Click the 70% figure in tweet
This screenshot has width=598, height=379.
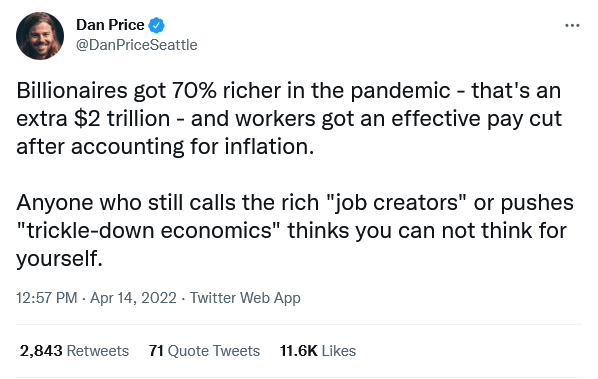point(194,91)
